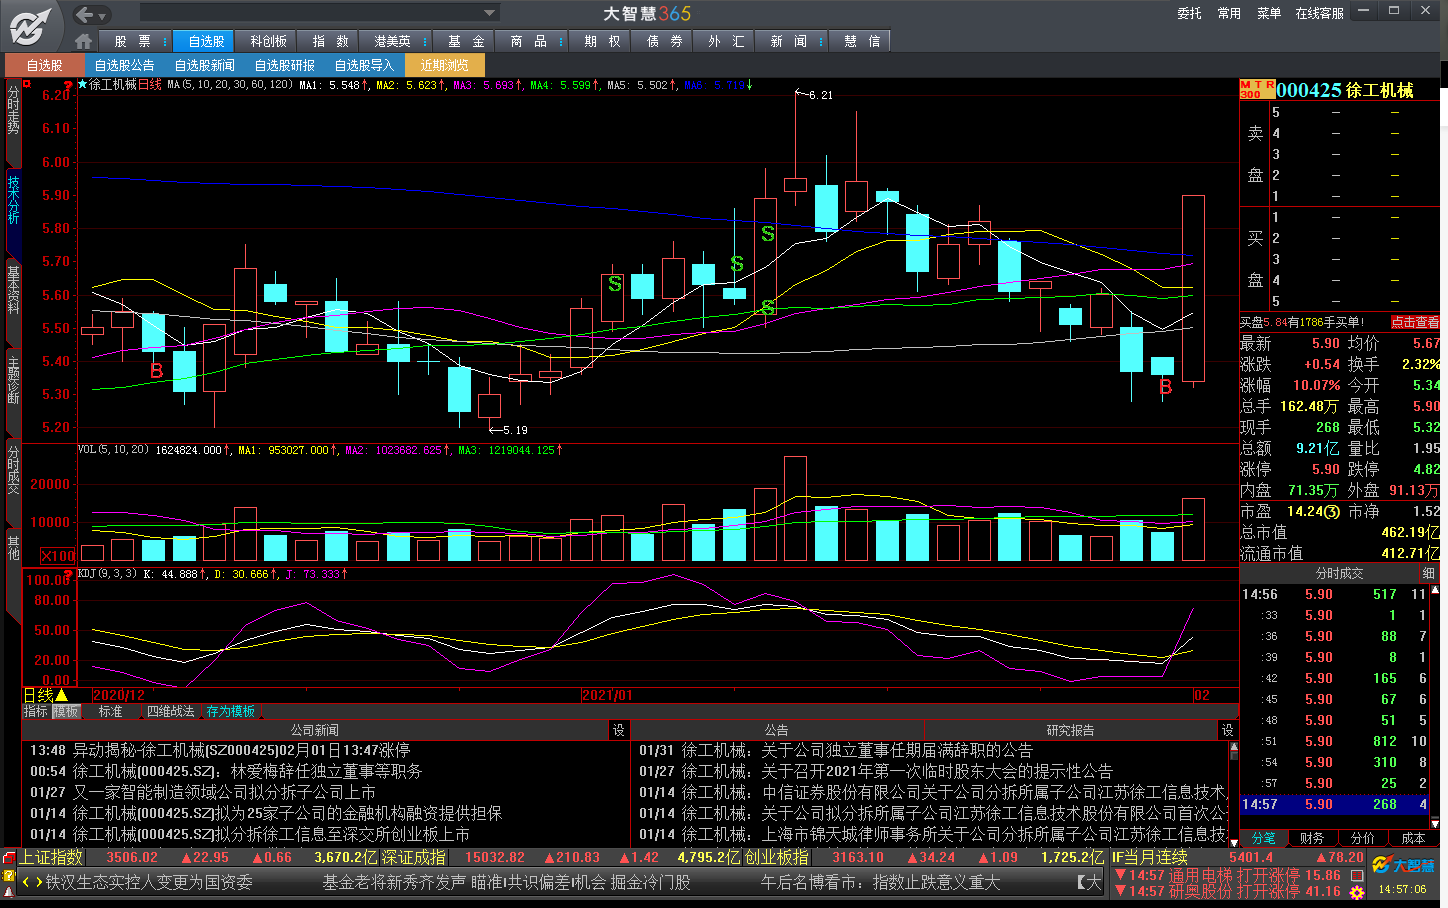Open 自选股公告 sub-tab
This screenshot has height=908, width=1448.
pos(125,65)
